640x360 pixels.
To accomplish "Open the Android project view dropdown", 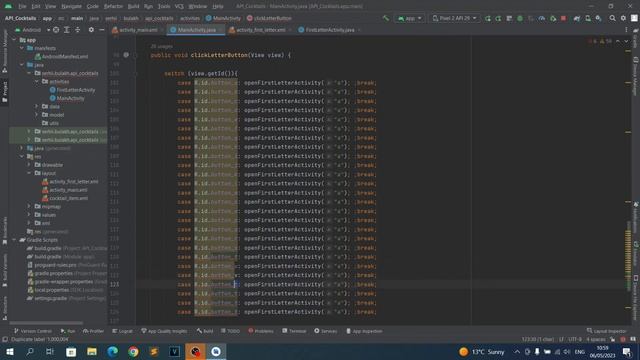I will (x=32, y=30).
